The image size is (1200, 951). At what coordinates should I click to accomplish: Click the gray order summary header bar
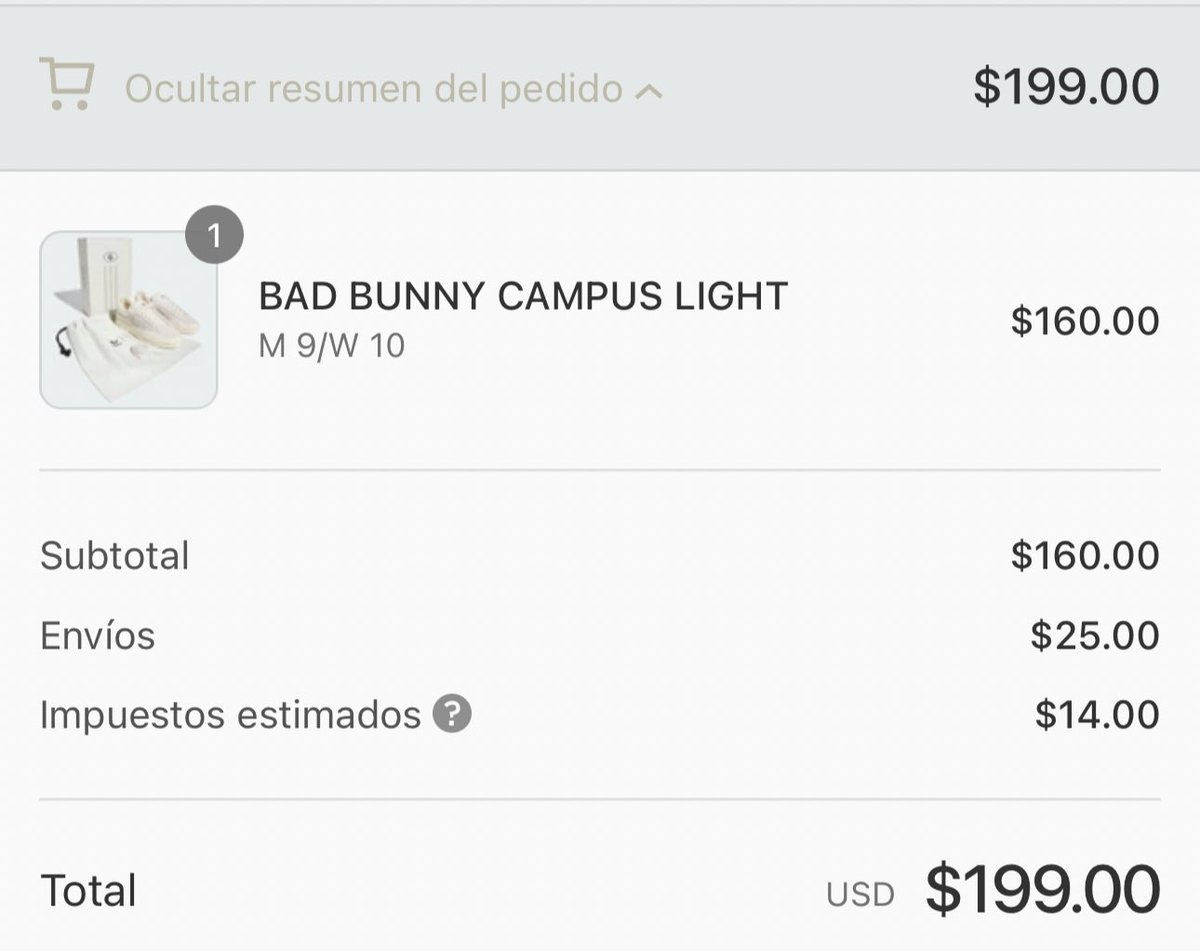point(600,88)
